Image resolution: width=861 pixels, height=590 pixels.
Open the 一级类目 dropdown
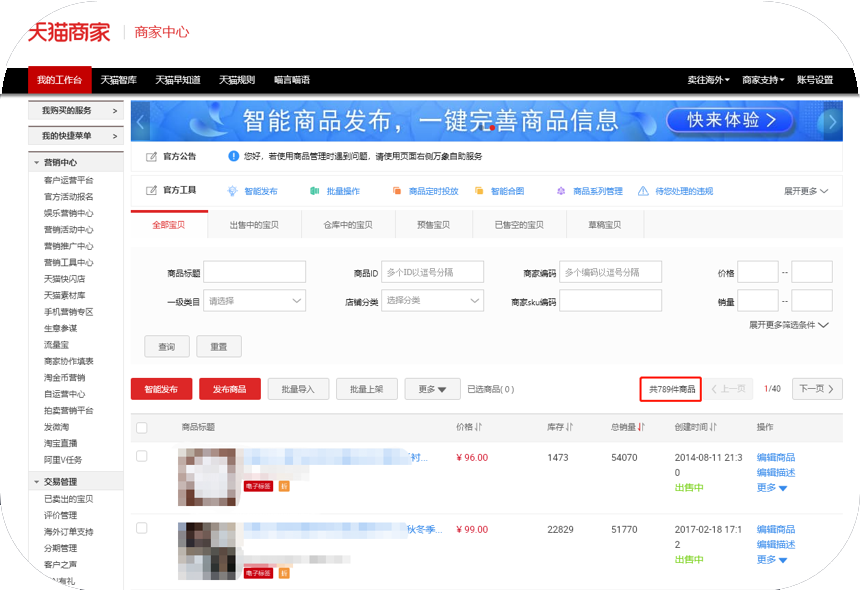tap(254, 300)
